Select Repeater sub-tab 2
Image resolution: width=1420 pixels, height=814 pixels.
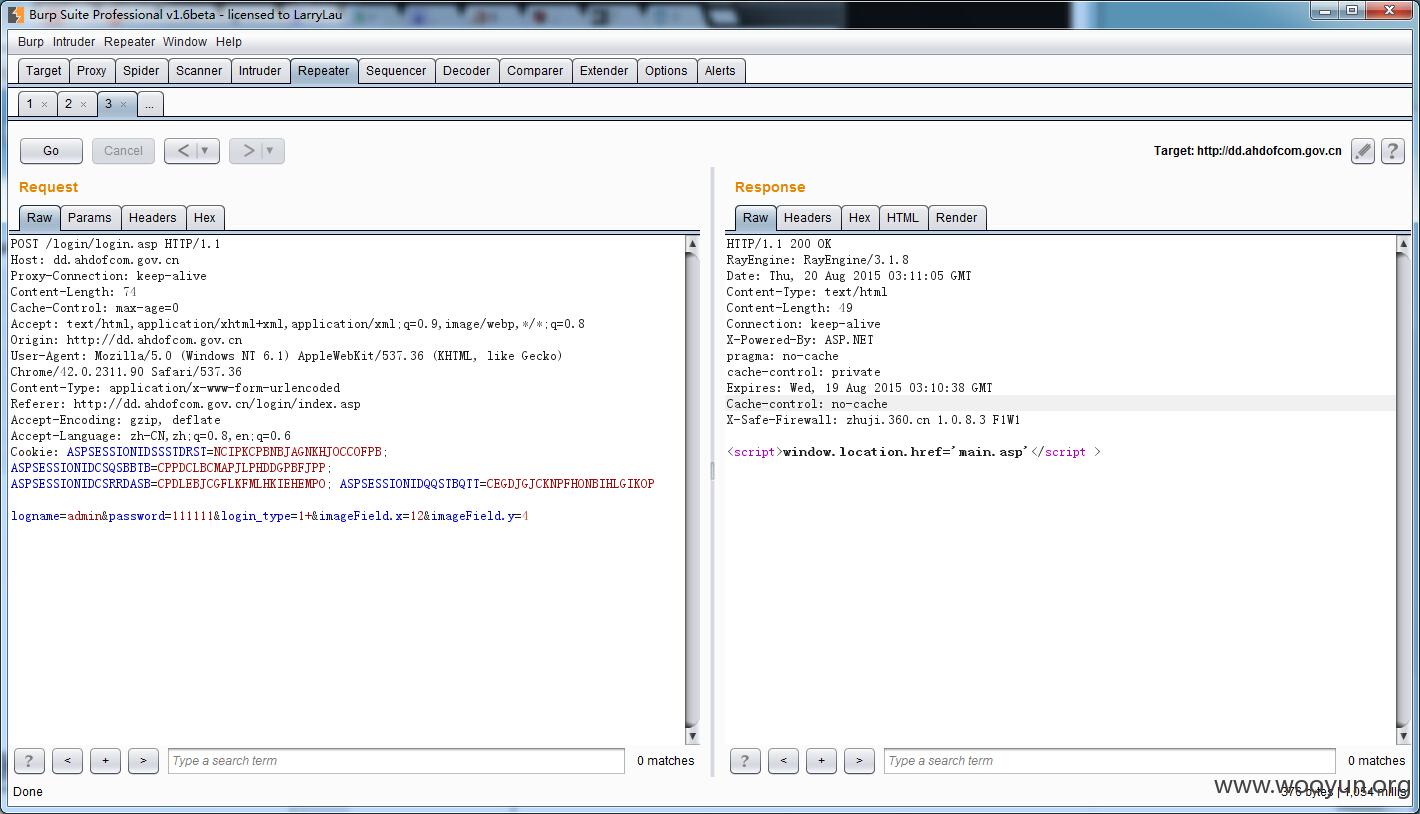point(68,104)
